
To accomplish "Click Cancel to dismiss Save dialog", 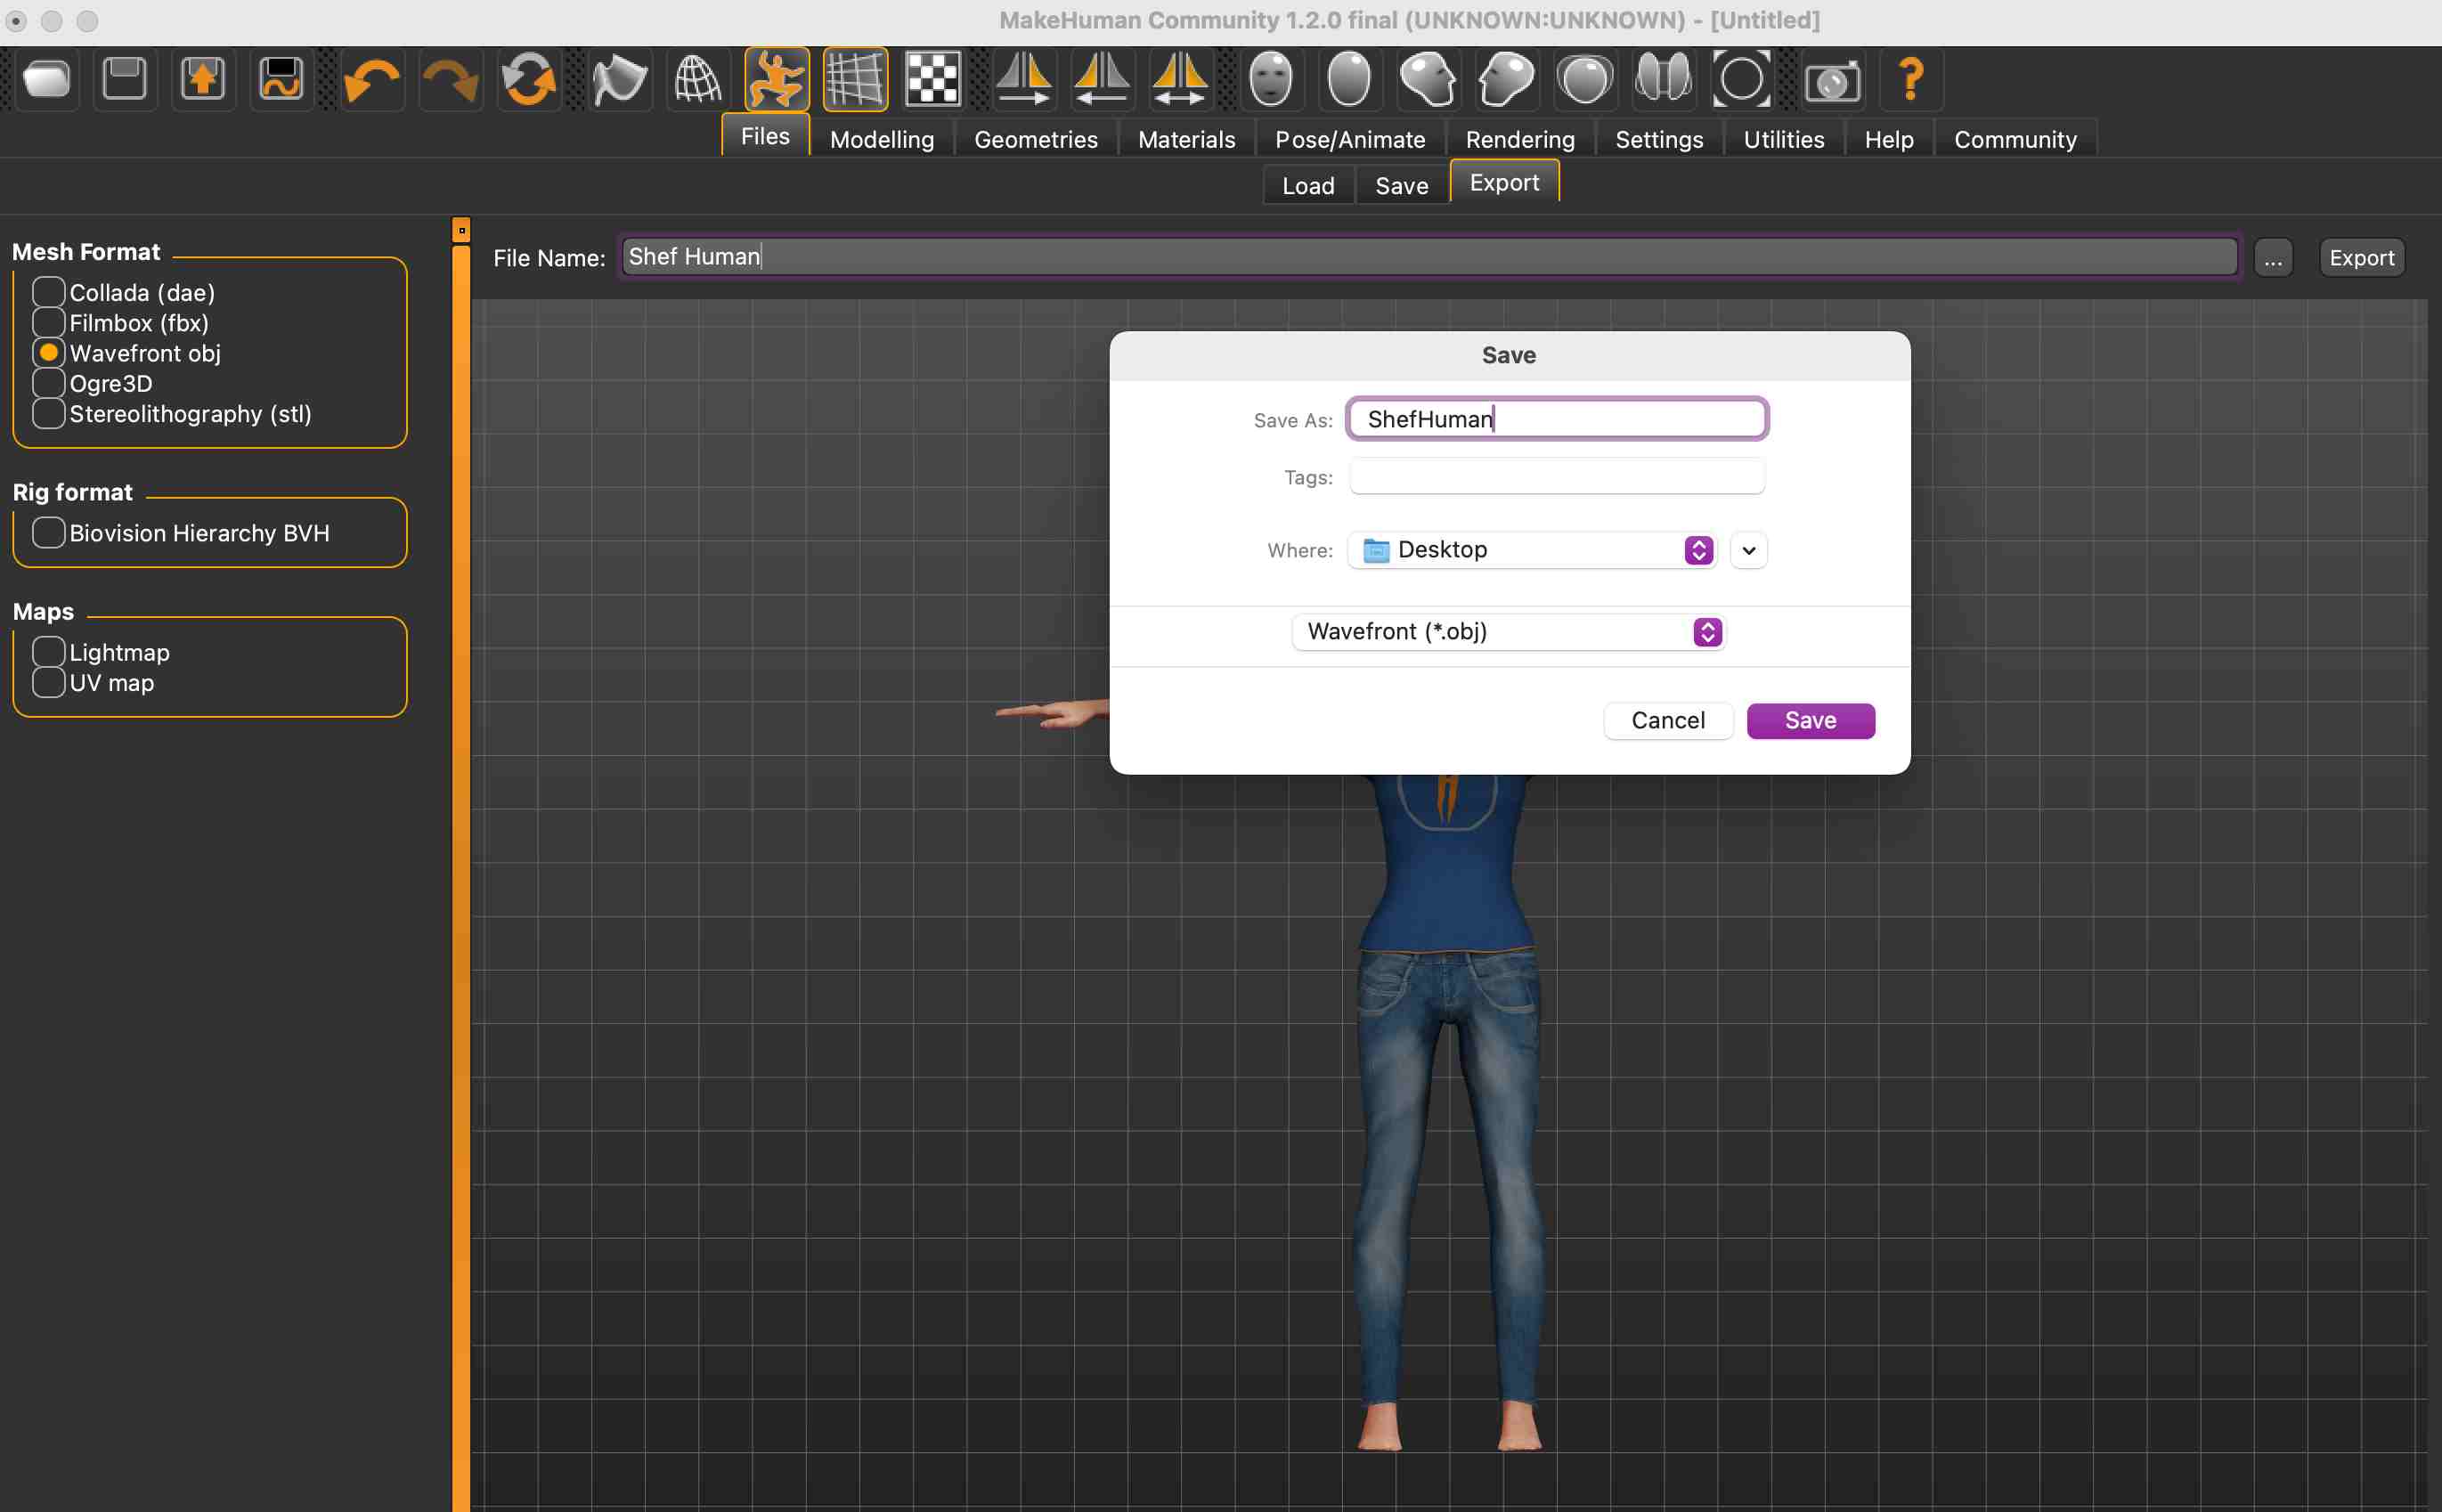I will tap(1665, 720).
